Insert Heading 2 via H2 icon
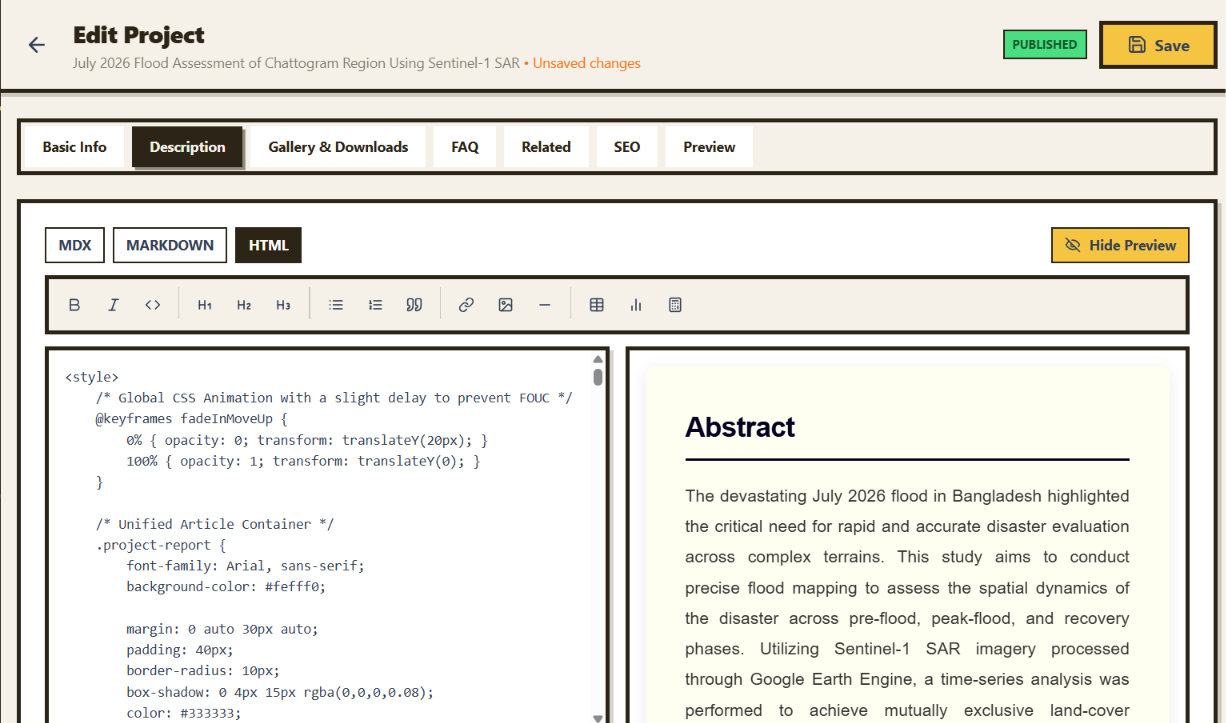 pos(244,305)
